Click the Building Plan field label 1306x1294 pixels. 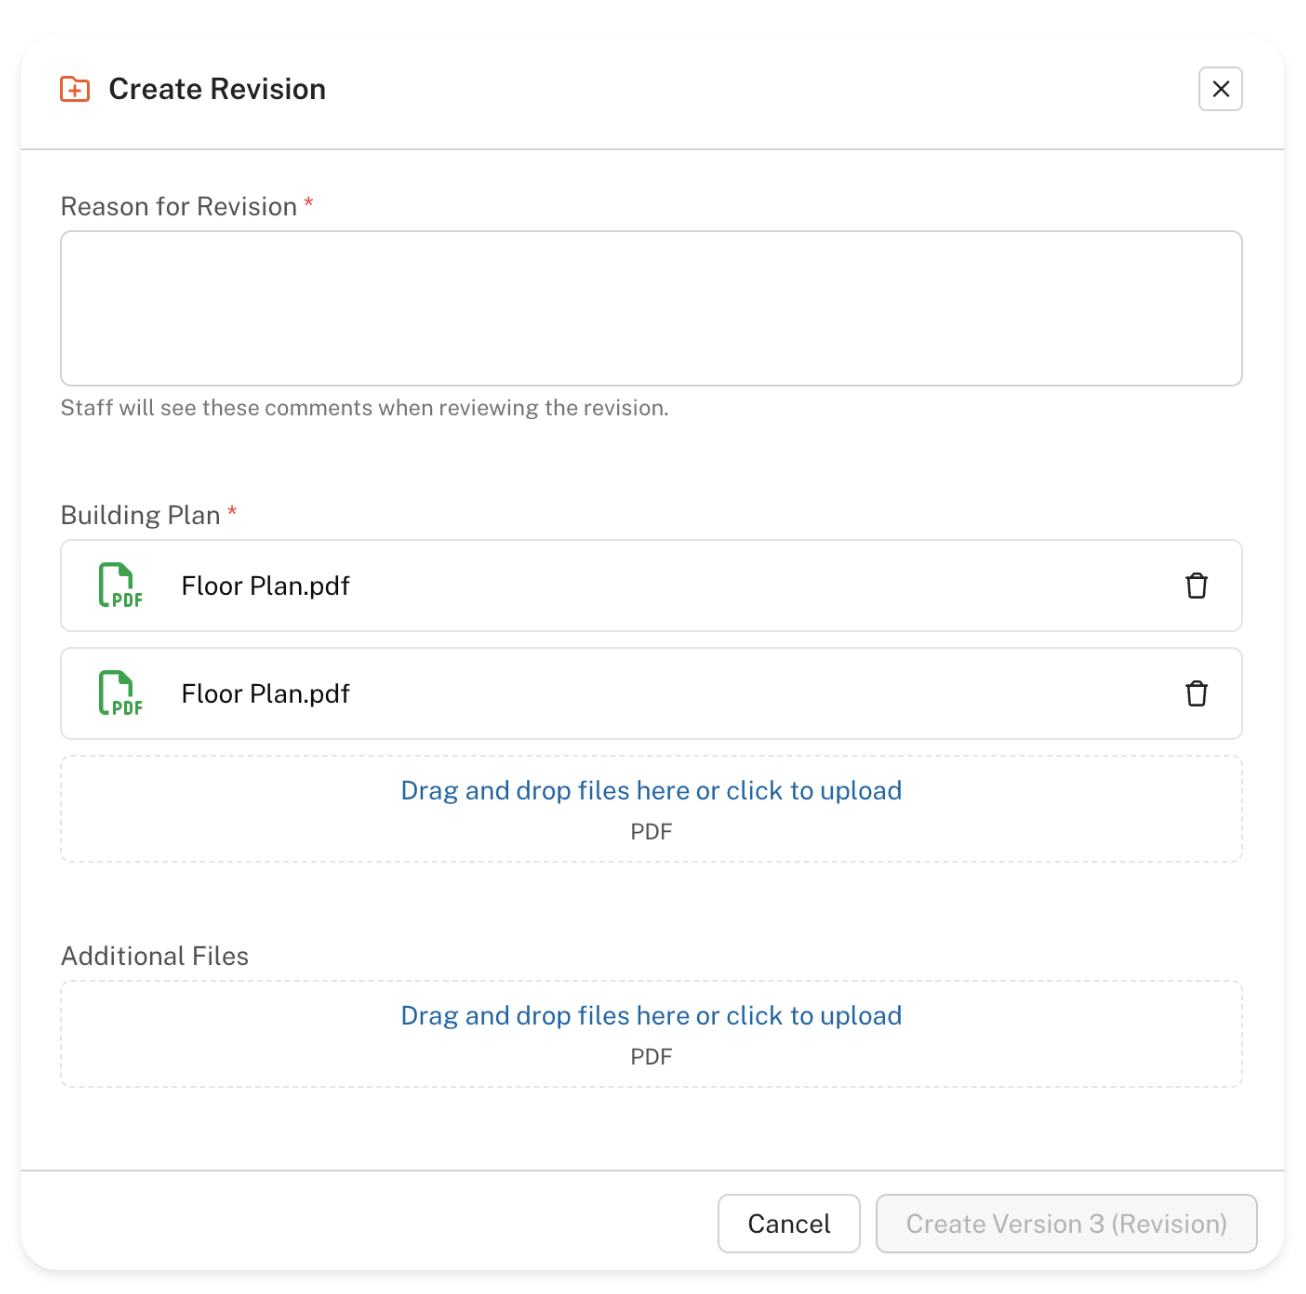click(141, 515)
